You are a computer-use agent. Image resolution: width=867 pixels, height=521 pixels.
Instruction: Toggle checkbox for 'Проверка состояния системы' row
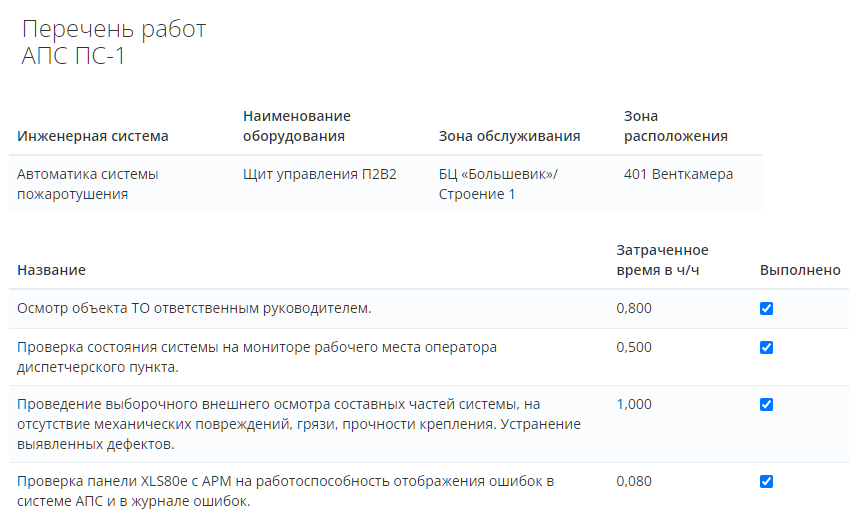(766, 348)
